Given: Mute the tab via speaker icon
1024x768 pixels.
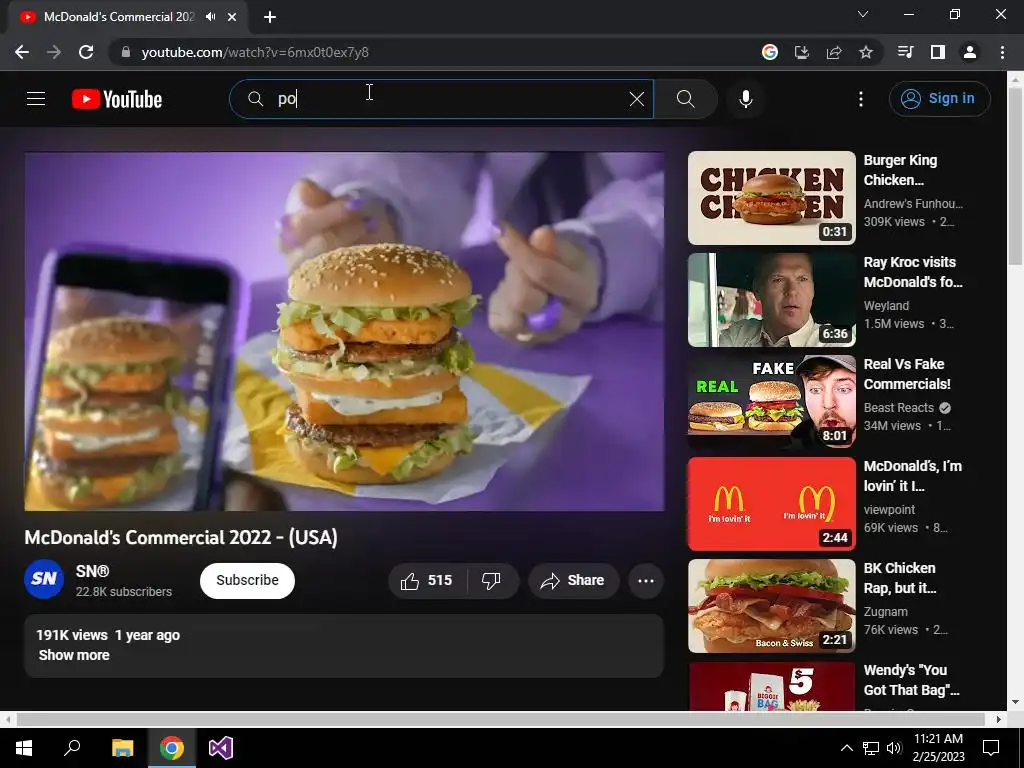Looking at the screenshot, I should coord(210,16).
